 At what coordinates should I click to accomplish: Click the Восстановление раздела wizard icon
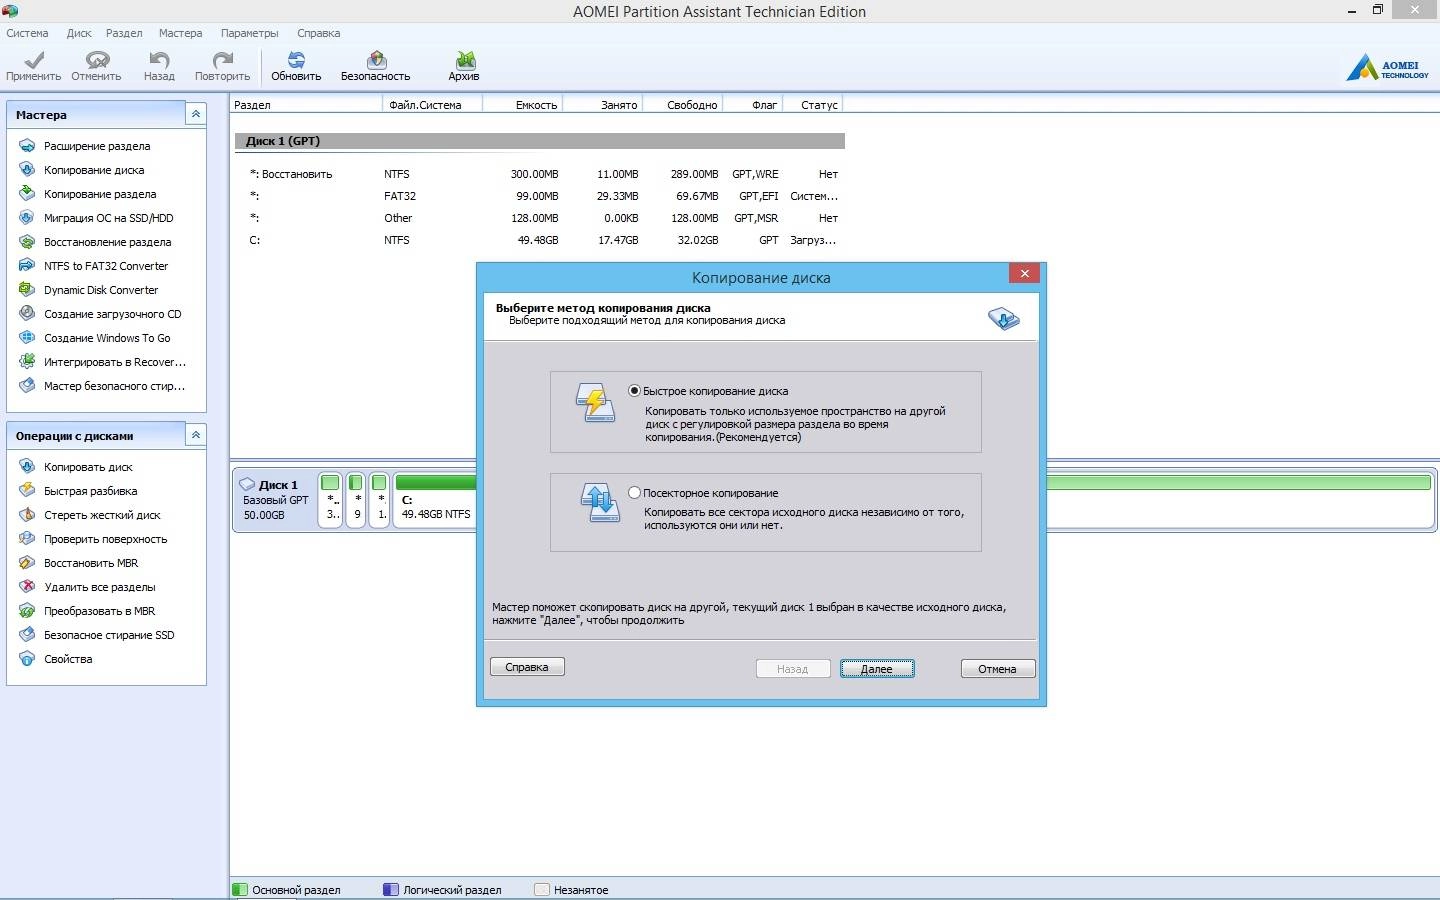click(27, 242)
